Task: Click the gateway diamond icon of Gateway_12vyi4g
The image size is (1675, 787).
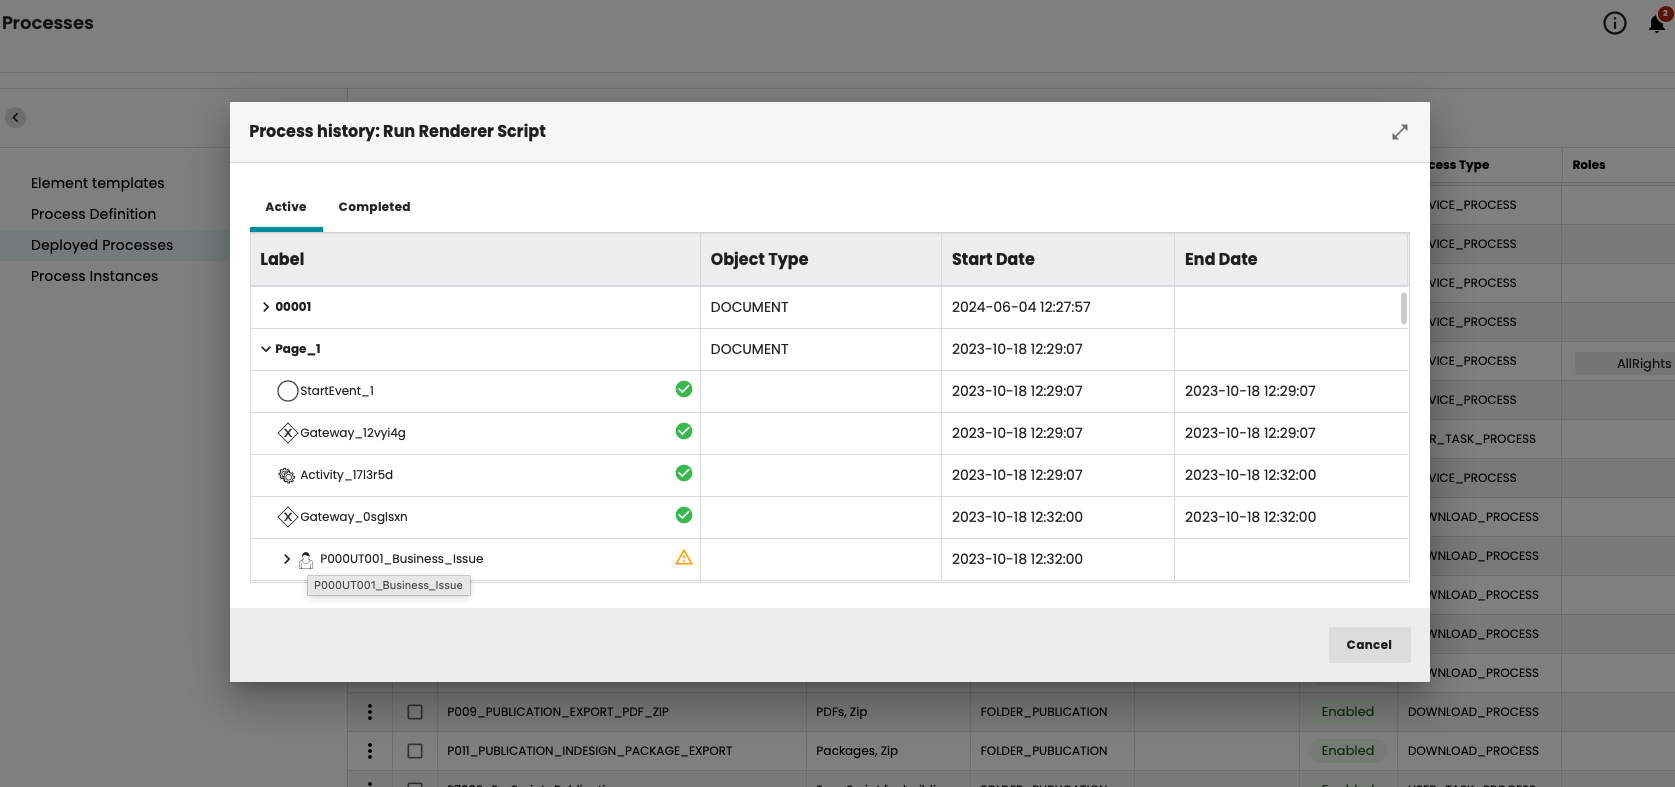Action: (x=287, y=433)
